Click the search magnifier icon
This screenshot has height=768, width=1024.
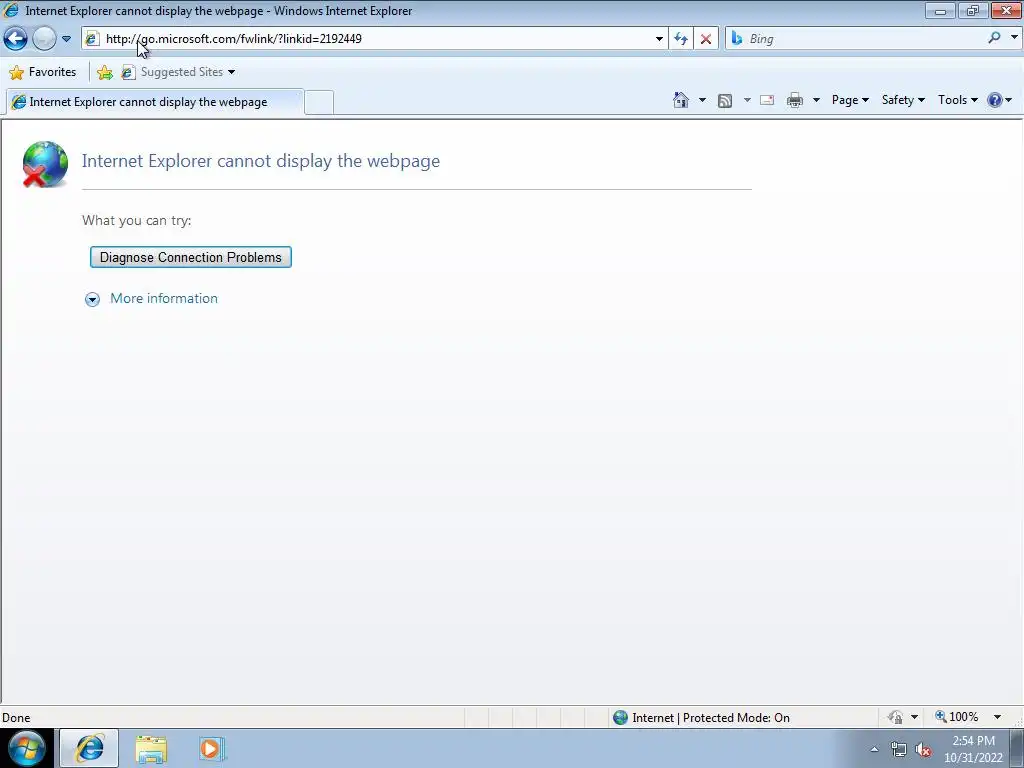click(994, 38)
